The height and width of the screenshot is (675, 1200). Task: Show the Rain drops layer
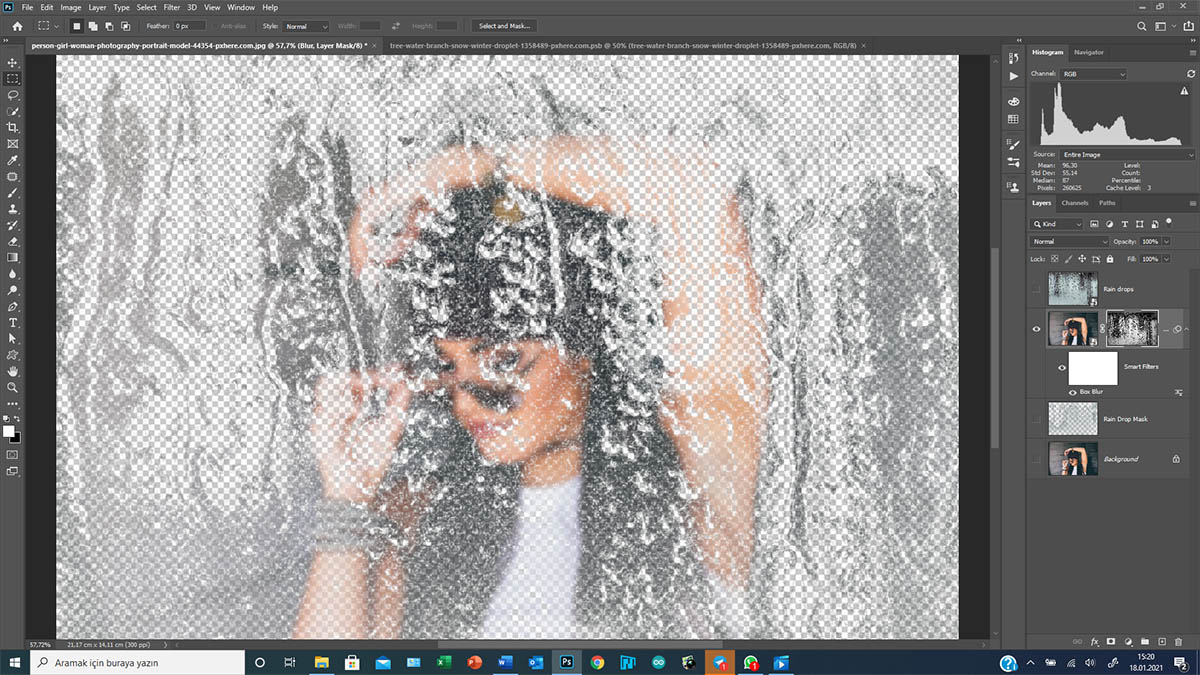1036,289
